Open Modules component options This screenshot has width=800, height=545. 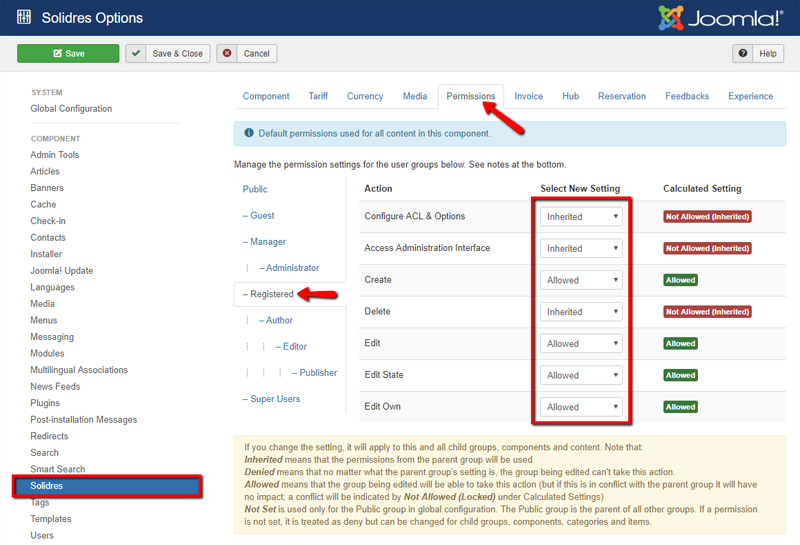(47, 353)
